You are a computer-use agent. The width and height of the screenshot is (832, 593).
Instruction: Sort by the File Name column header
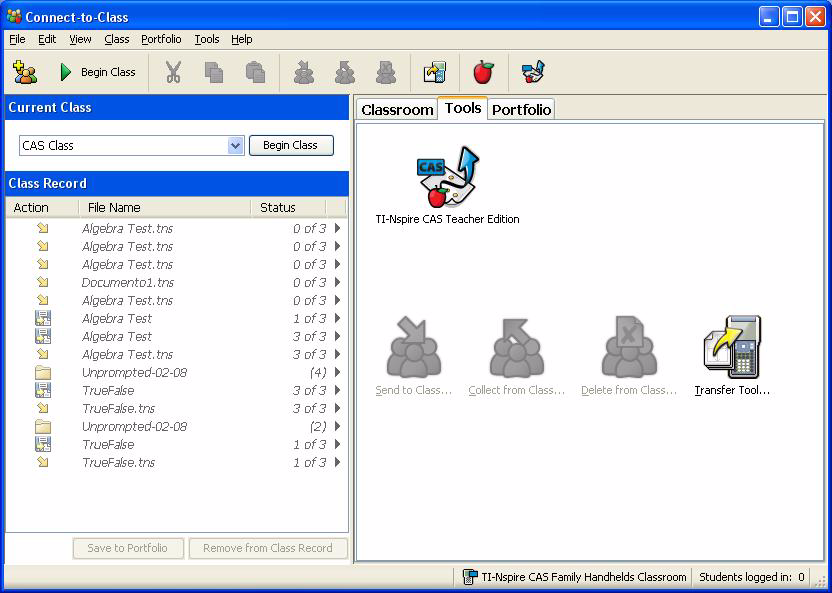coord(164,207)
